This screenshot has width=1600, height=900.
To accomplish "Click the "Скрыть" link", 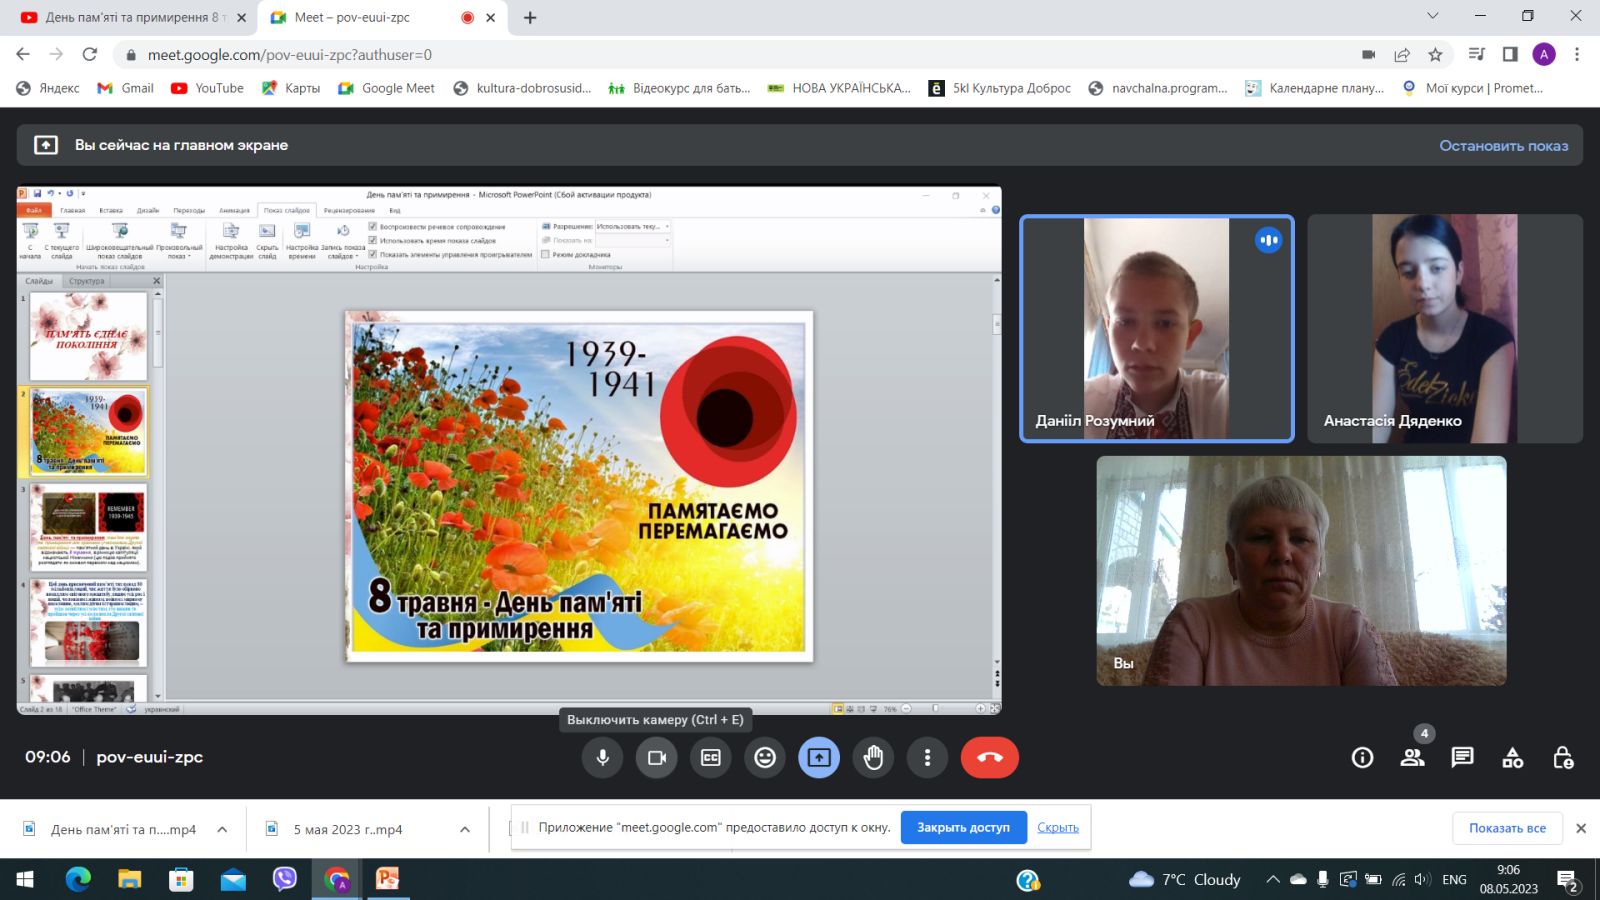I will tap(1057, 828).
